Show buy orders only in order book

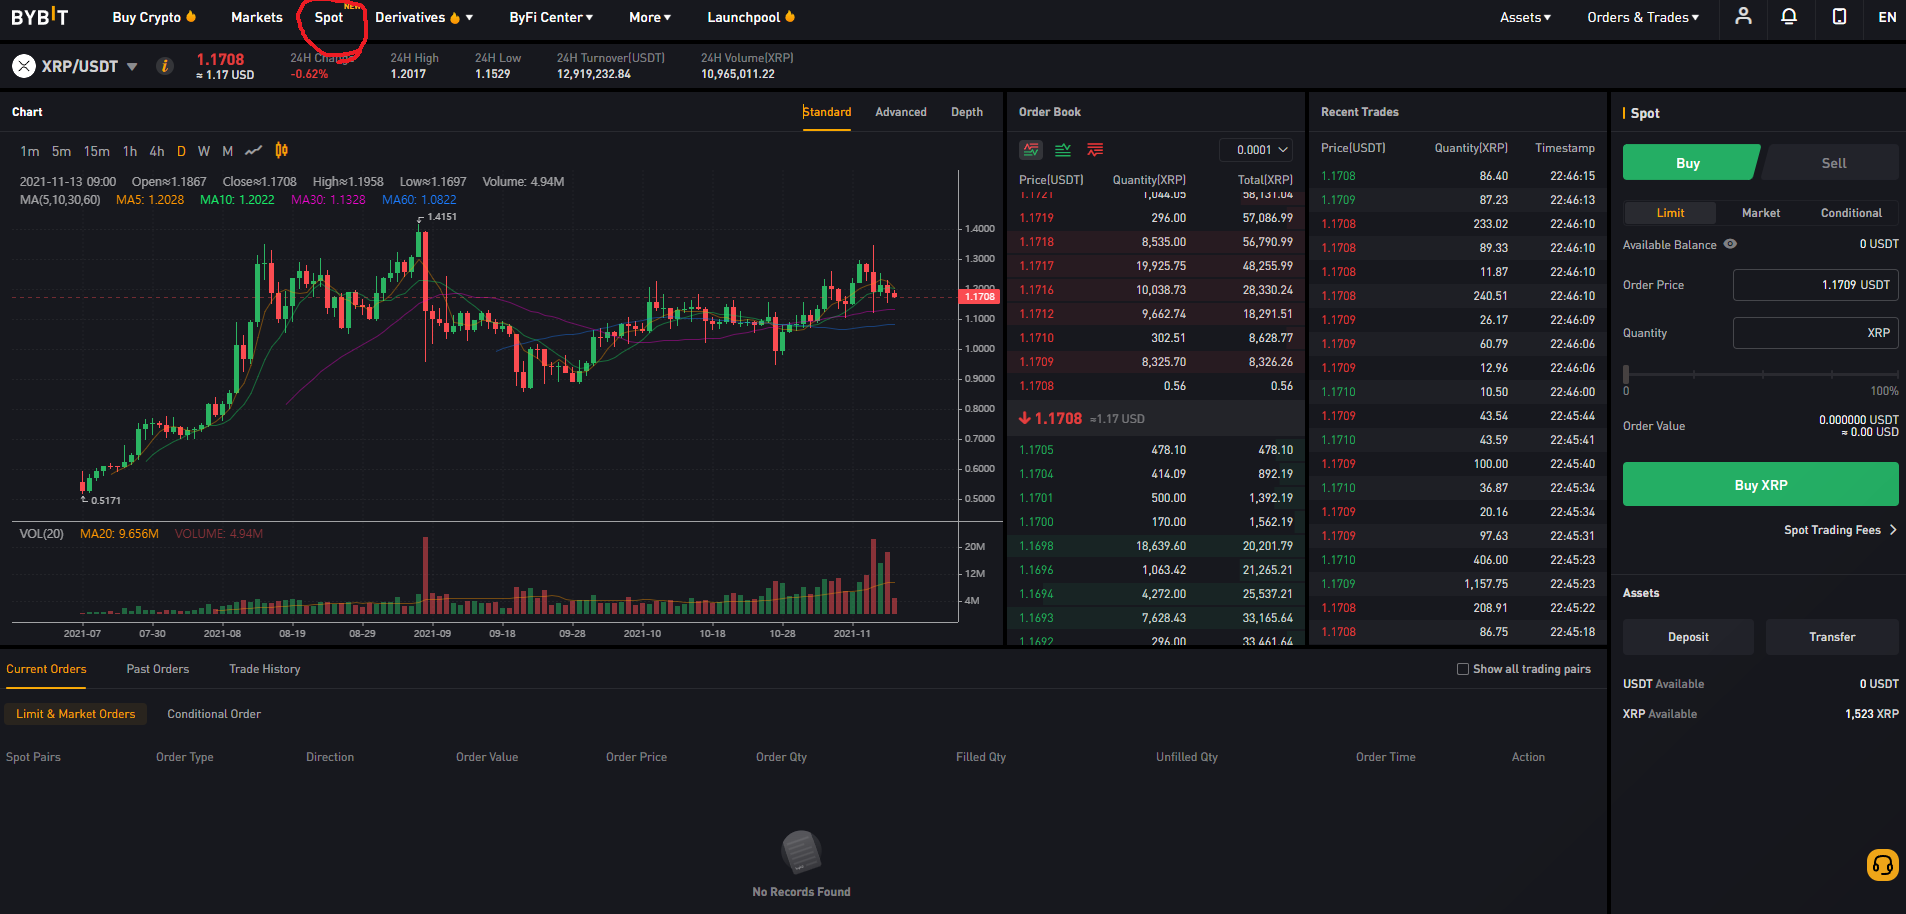click(x=1063, y=150)
